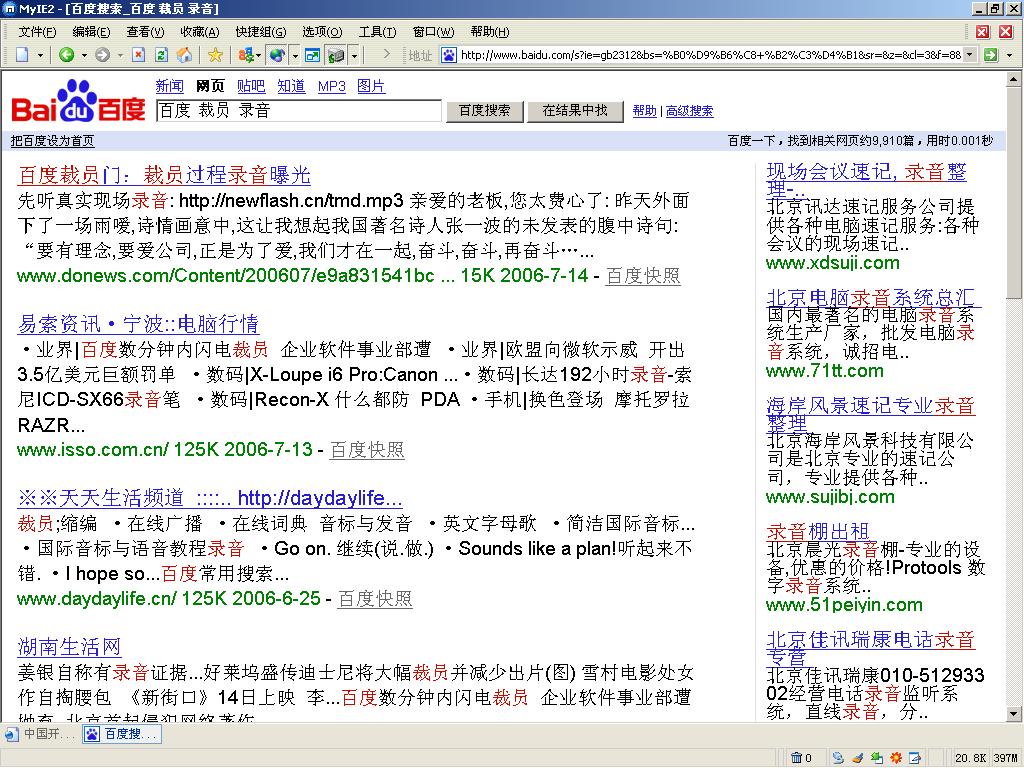The width and height of the screenshot is (1024, 768).
Task: Open the 文件(F) menu
Action: click(37, 31)
